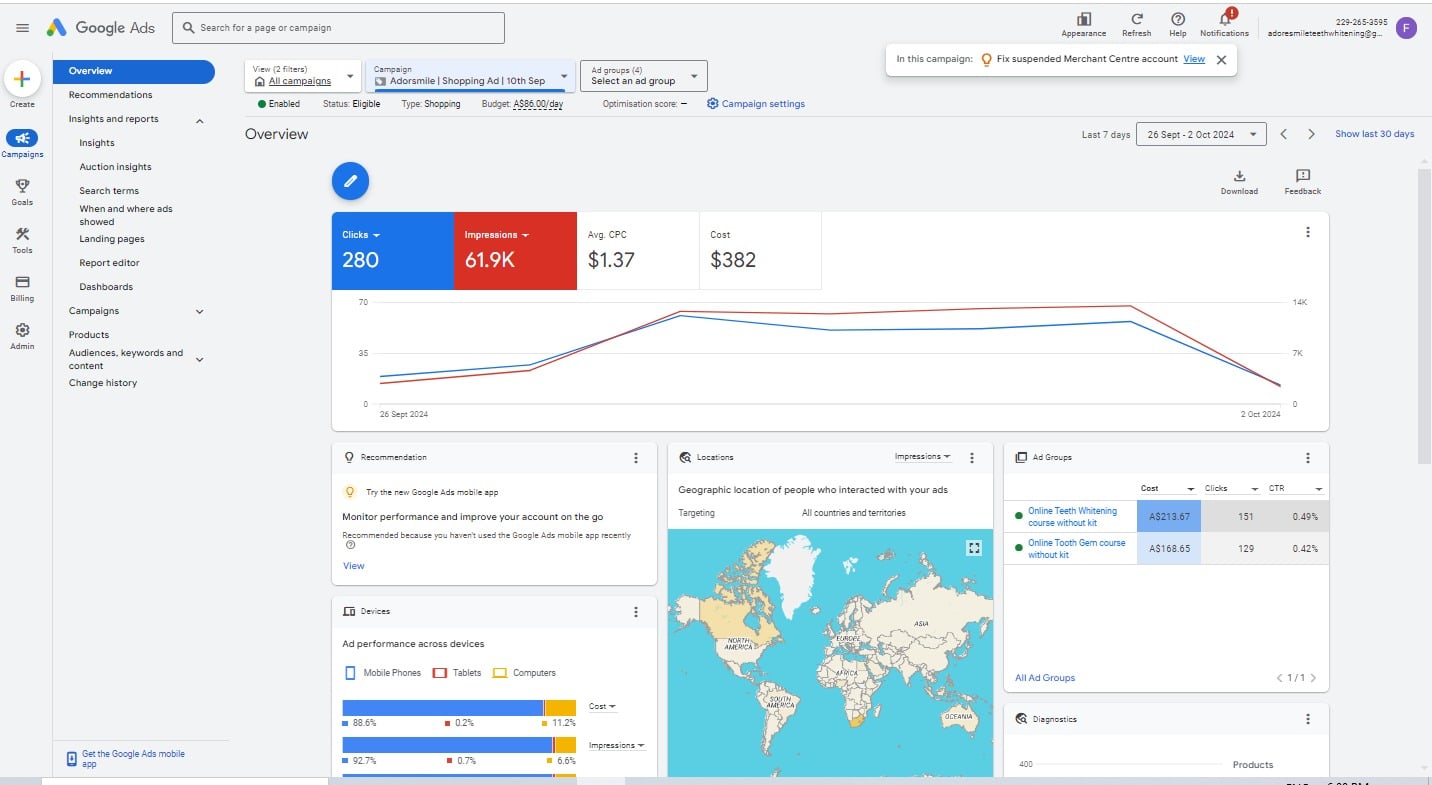The height and width of the screenshot is (785, 1432).
Task: Open the Impressions dropdown in Locations card
Action: tap(922, 457)
